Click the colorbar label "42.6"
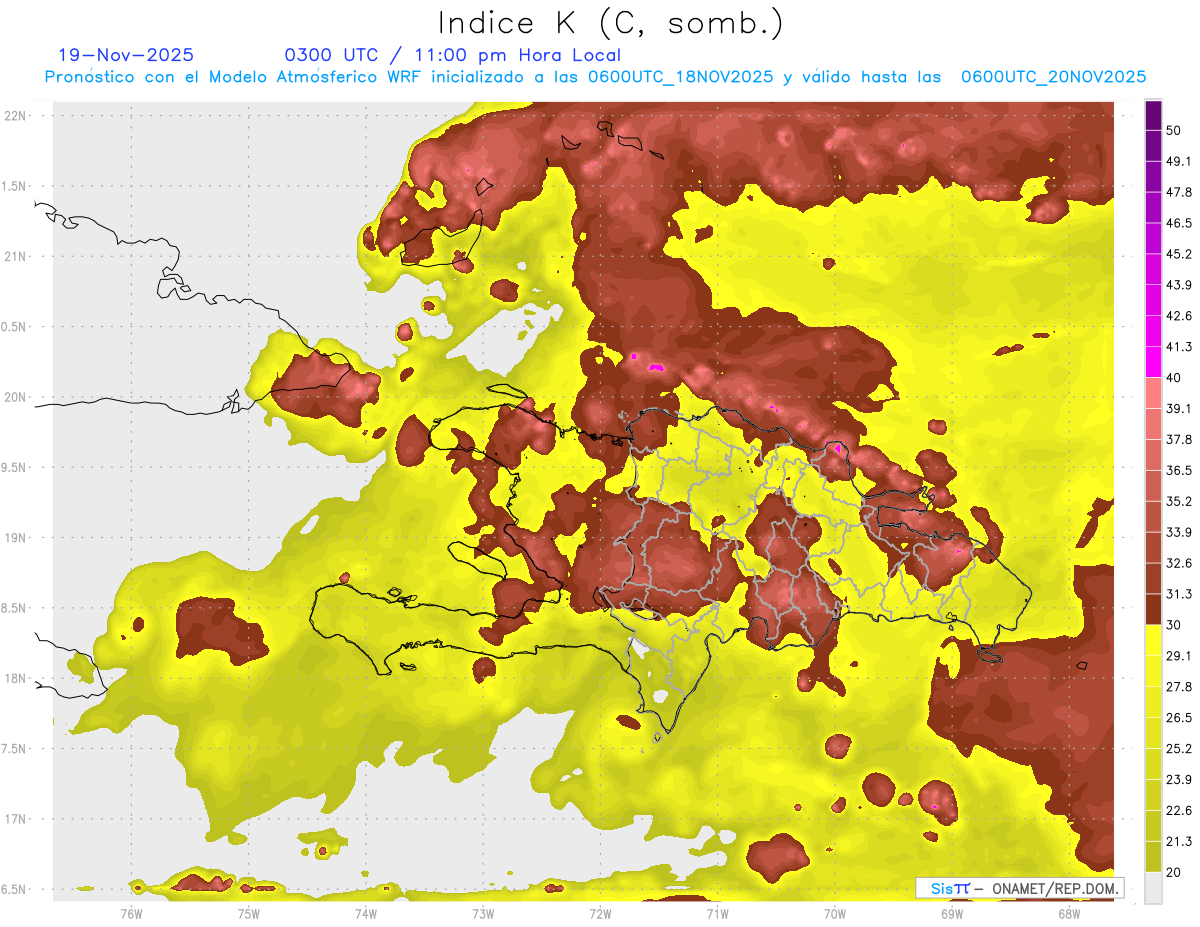This screenshot has width=1200, height=927. pyautogui.click(x=1179, y=316)
